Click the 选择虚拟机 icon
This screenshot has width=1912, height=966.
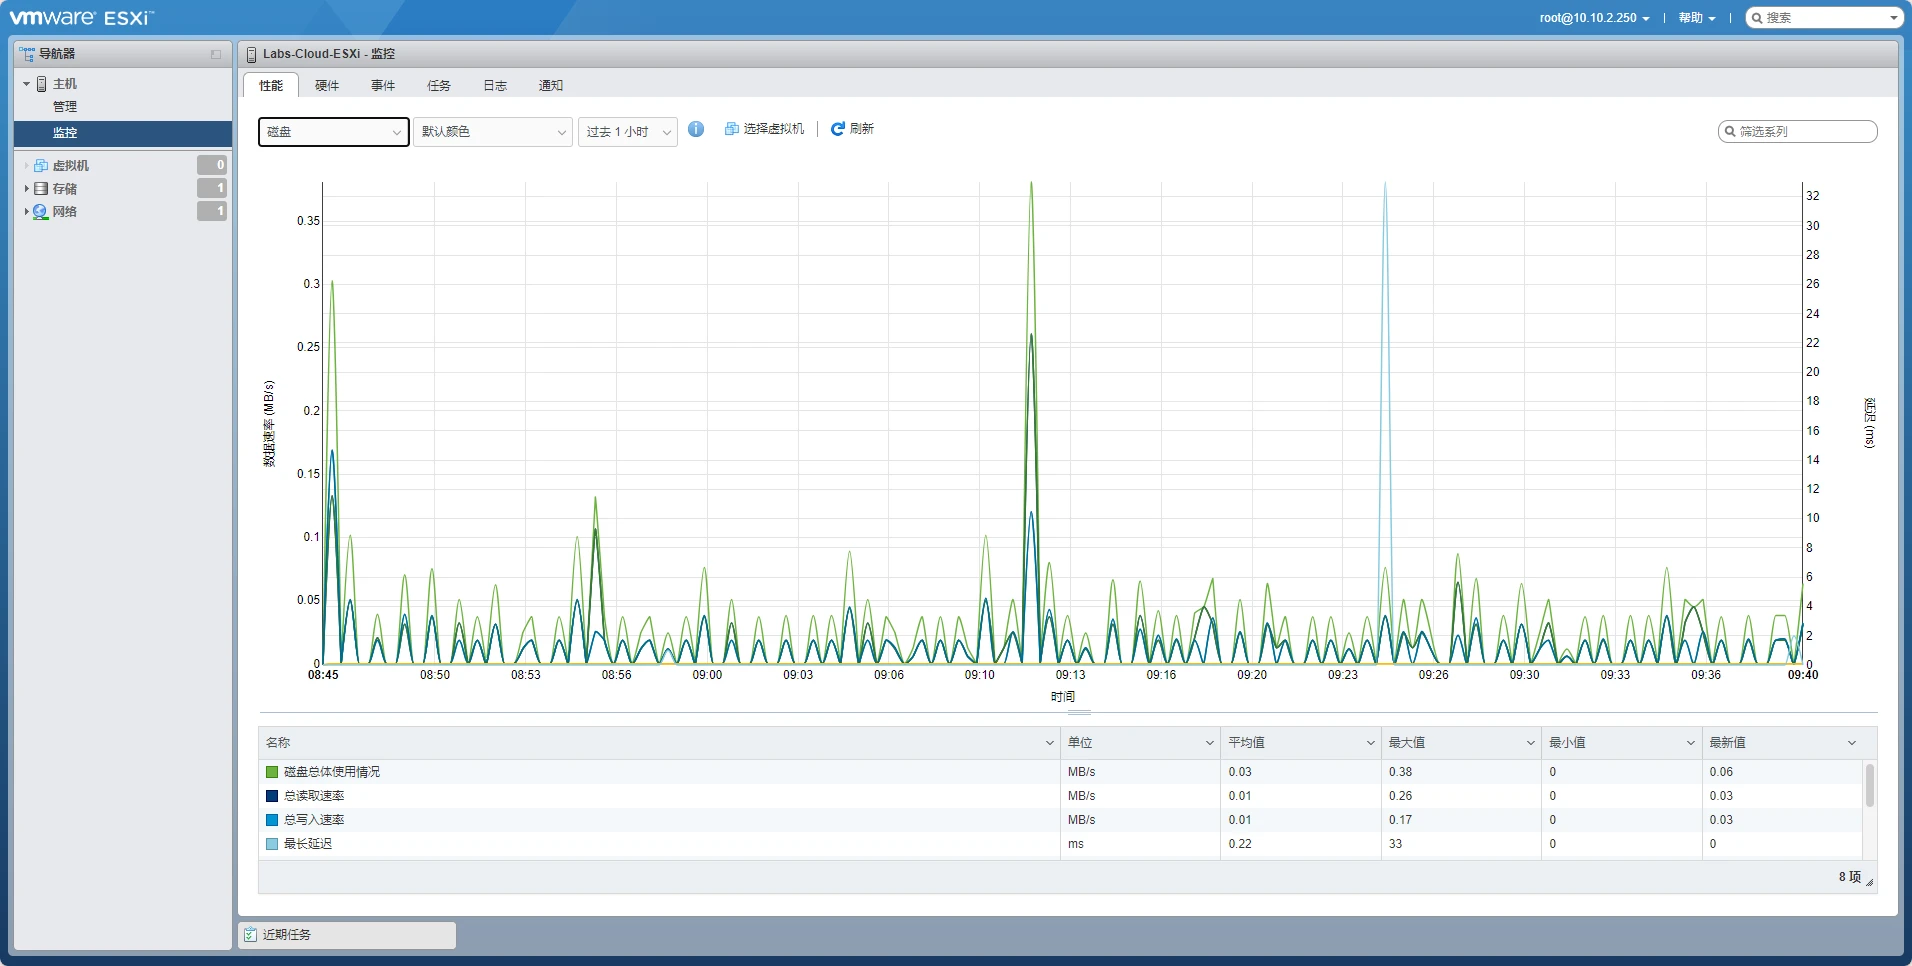coord(732,129)
